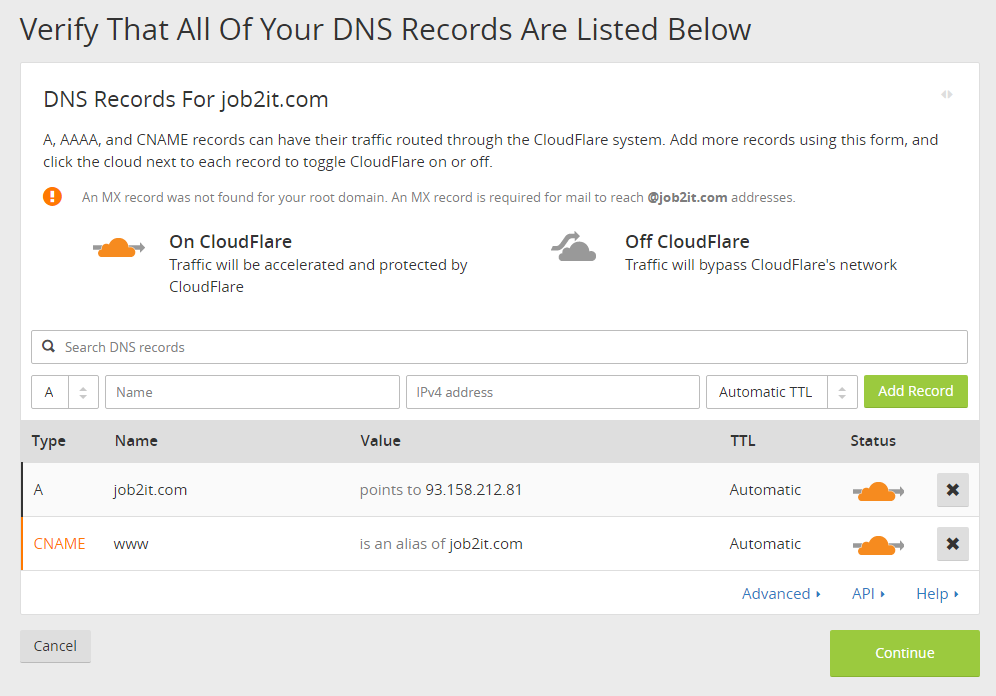Click the Add Record button

click(915, 391)
